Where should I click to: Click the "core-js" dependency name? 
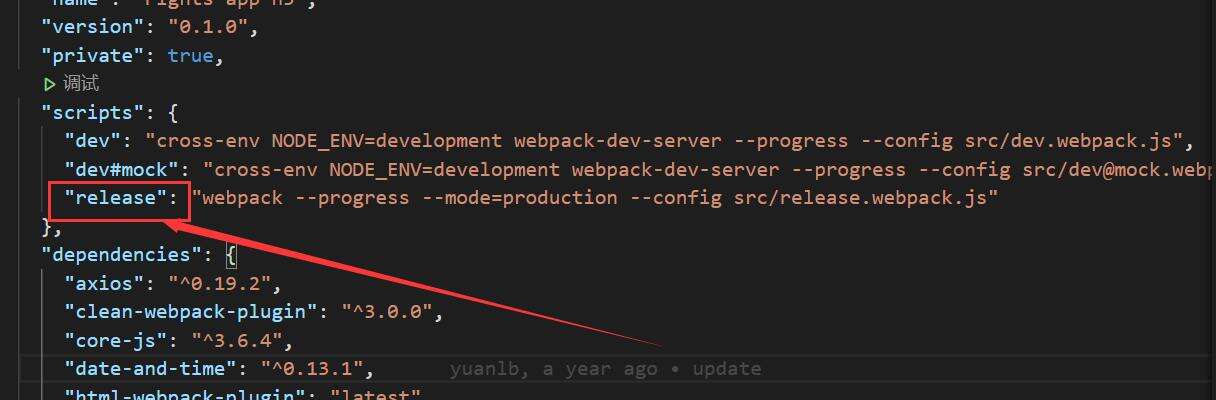point(116,340)
